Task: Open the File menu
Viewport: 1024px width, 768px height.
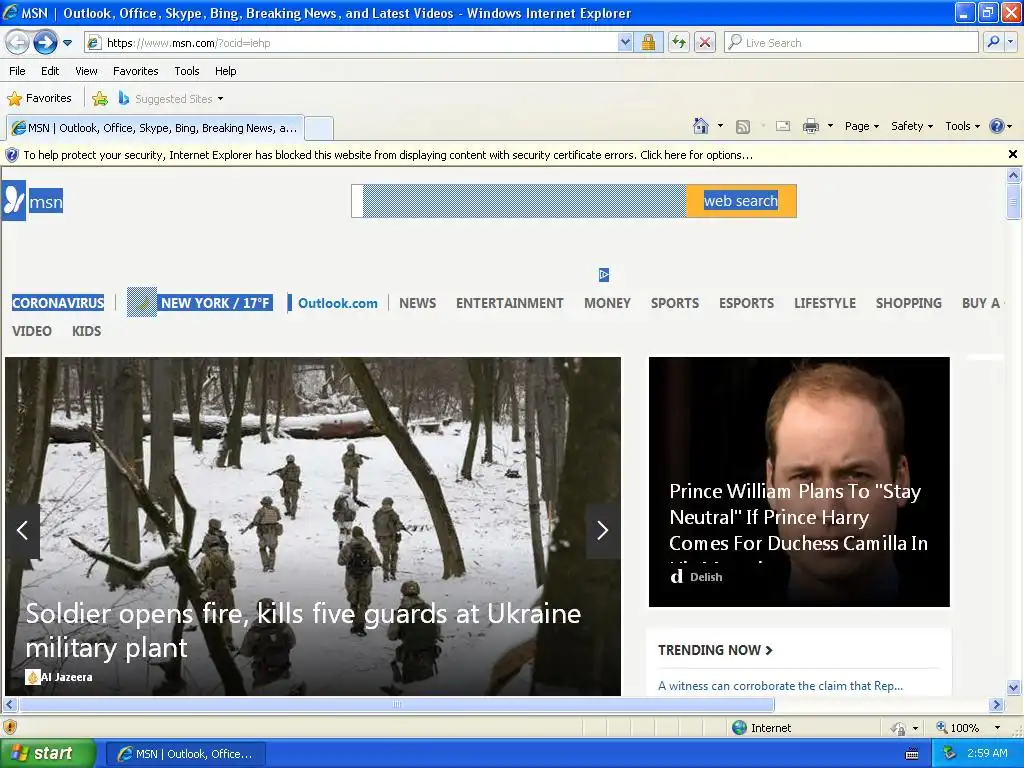Action: click(18, 71)
